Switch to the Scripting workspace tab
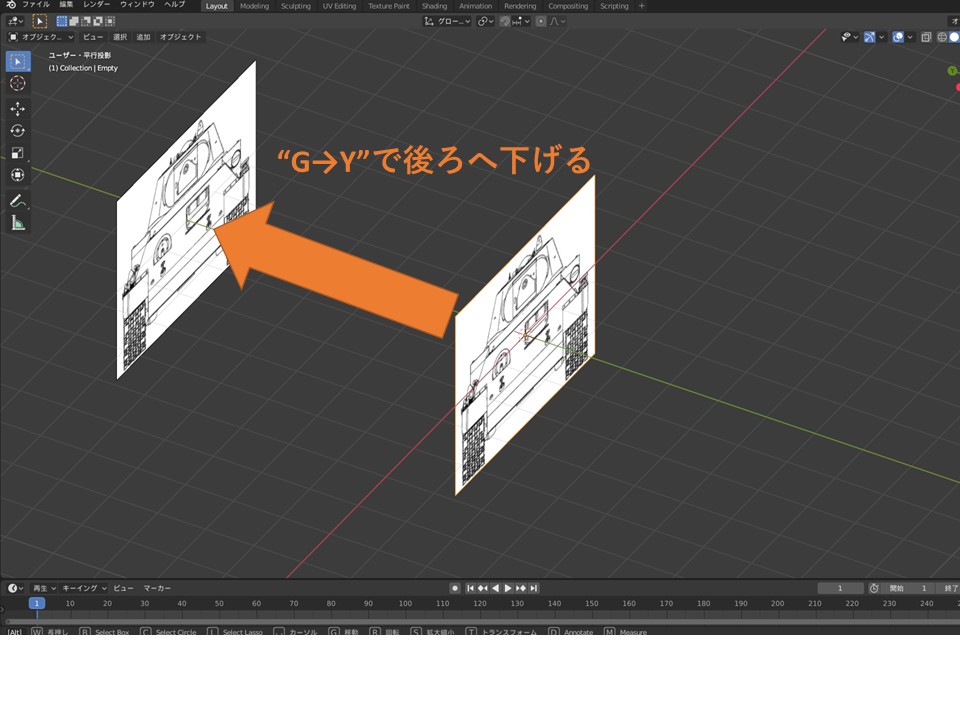Screen dimensions: 960x720 (614, 6)
